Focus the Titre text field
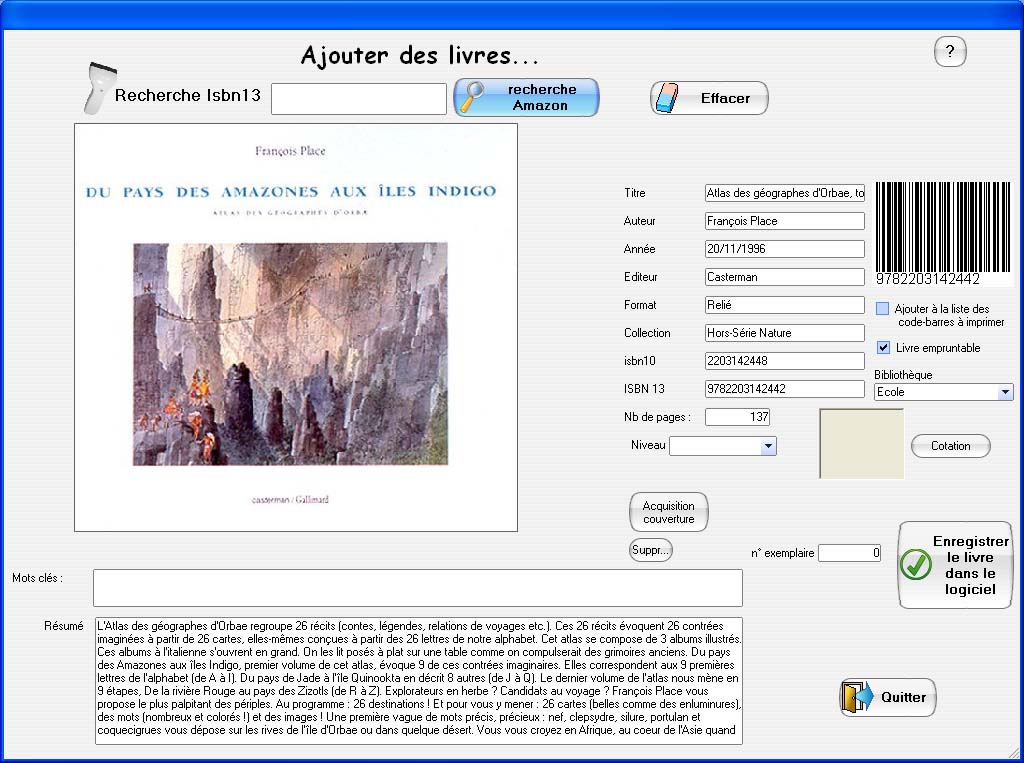The width and height of the screenshot is (1024, 763). 784,193
